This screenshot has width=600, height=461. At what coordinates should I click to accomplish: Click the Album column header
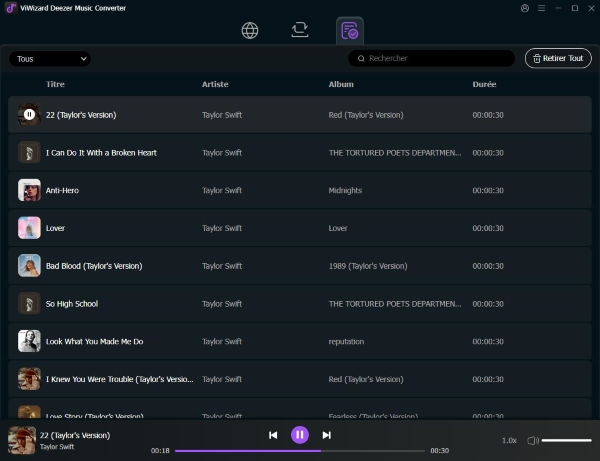click(341, 84)
